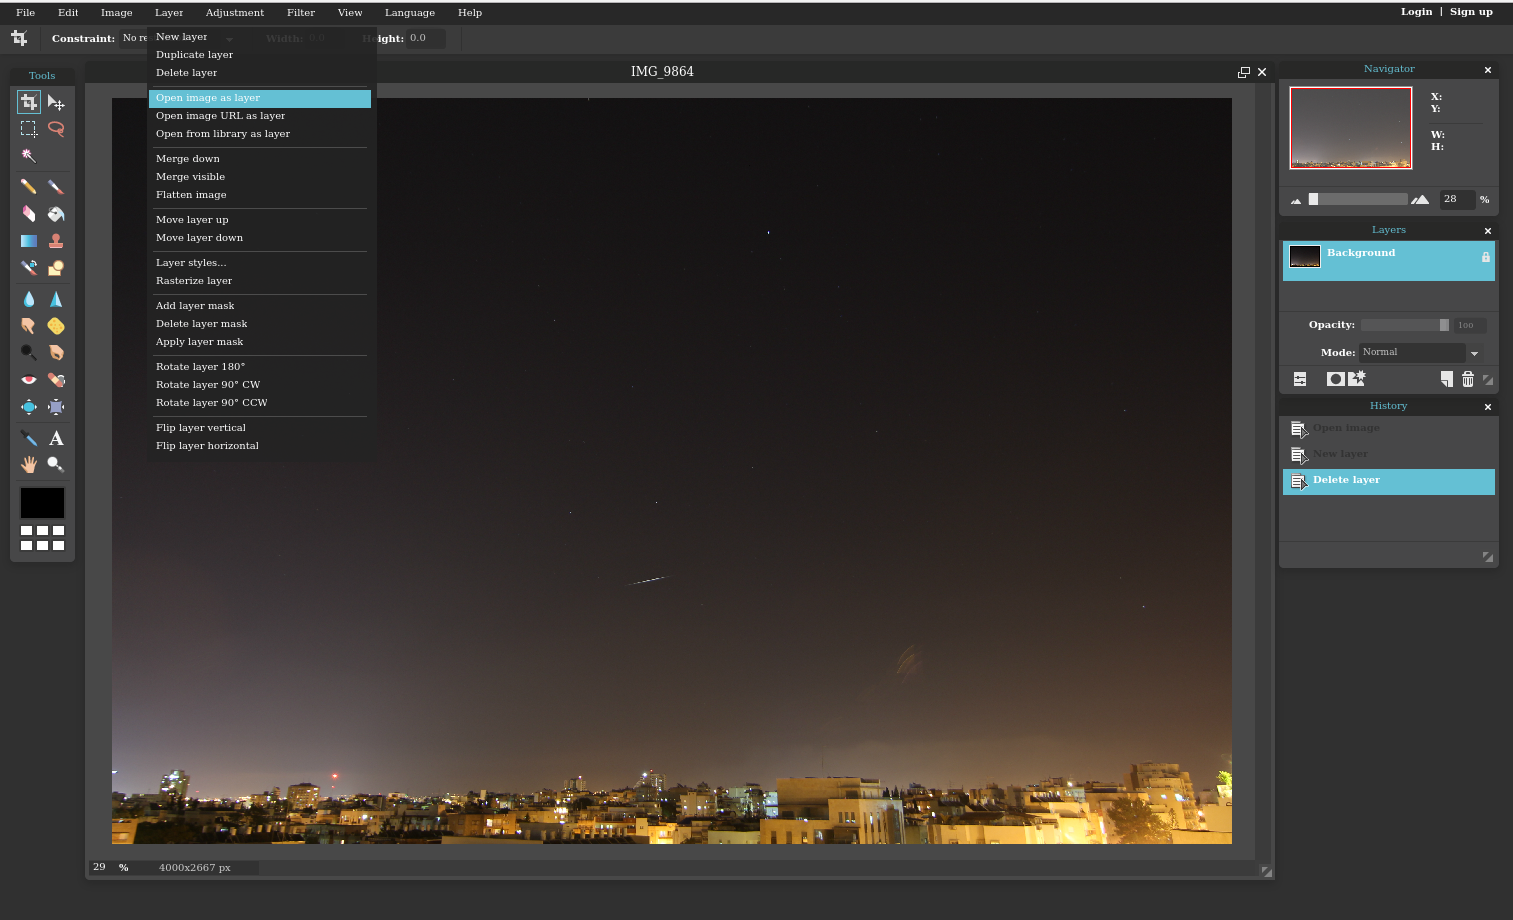Image resolution: width=1513 pixels, height=920 pixels.
Task: Select the Smudge finger tool
Action: point(29,326)
